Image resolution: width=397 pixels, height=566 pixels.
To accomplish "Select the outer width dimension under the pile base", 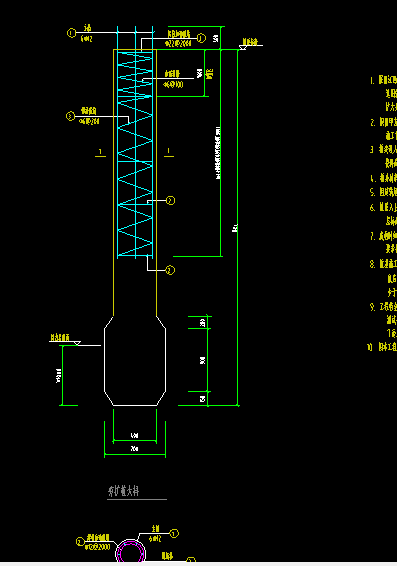I will 135,449.
